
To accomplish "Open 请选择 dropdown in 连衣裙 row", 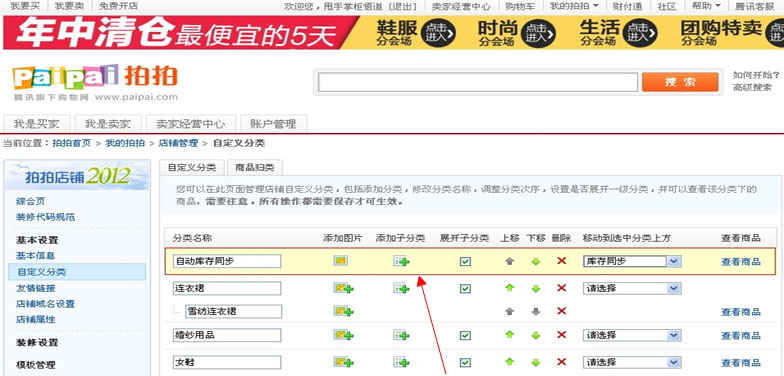I will click(632, 288).
